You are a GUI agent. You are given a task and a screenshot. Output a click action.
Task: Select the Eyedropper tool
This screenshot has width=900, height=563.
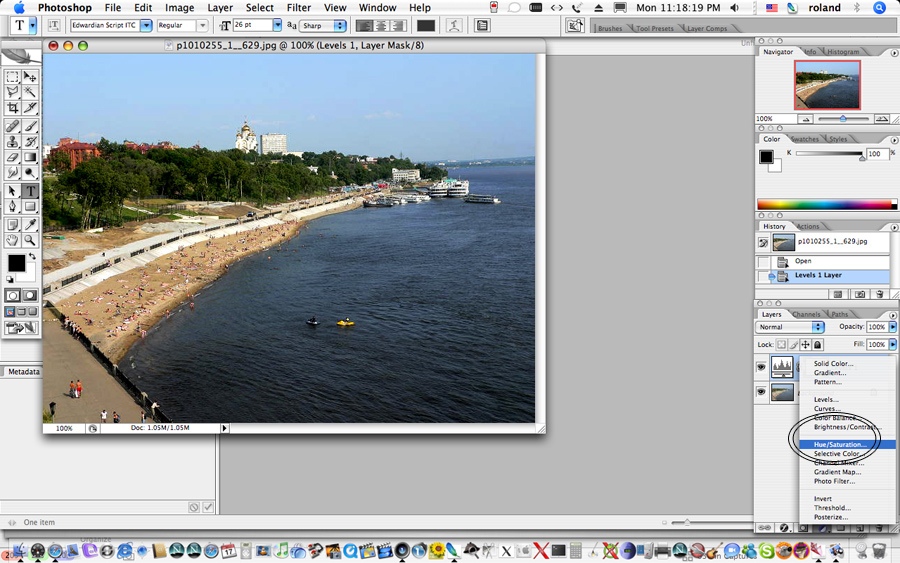click(x=30, y=224)
